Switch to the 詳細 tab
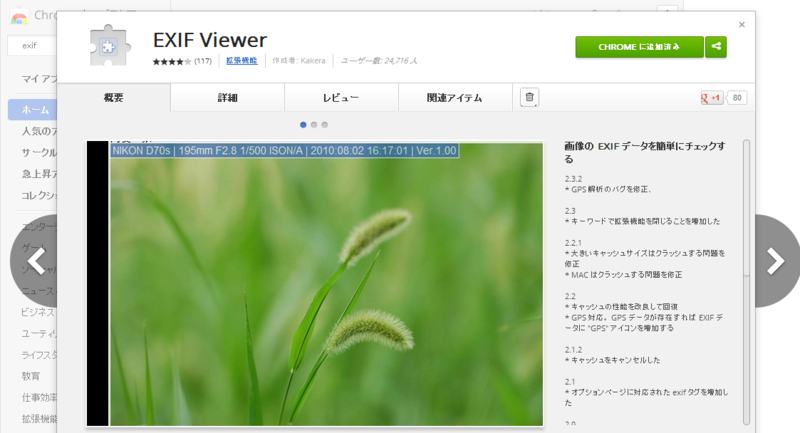Viewport: 800px width, 433px height. [x=228, y=97]
